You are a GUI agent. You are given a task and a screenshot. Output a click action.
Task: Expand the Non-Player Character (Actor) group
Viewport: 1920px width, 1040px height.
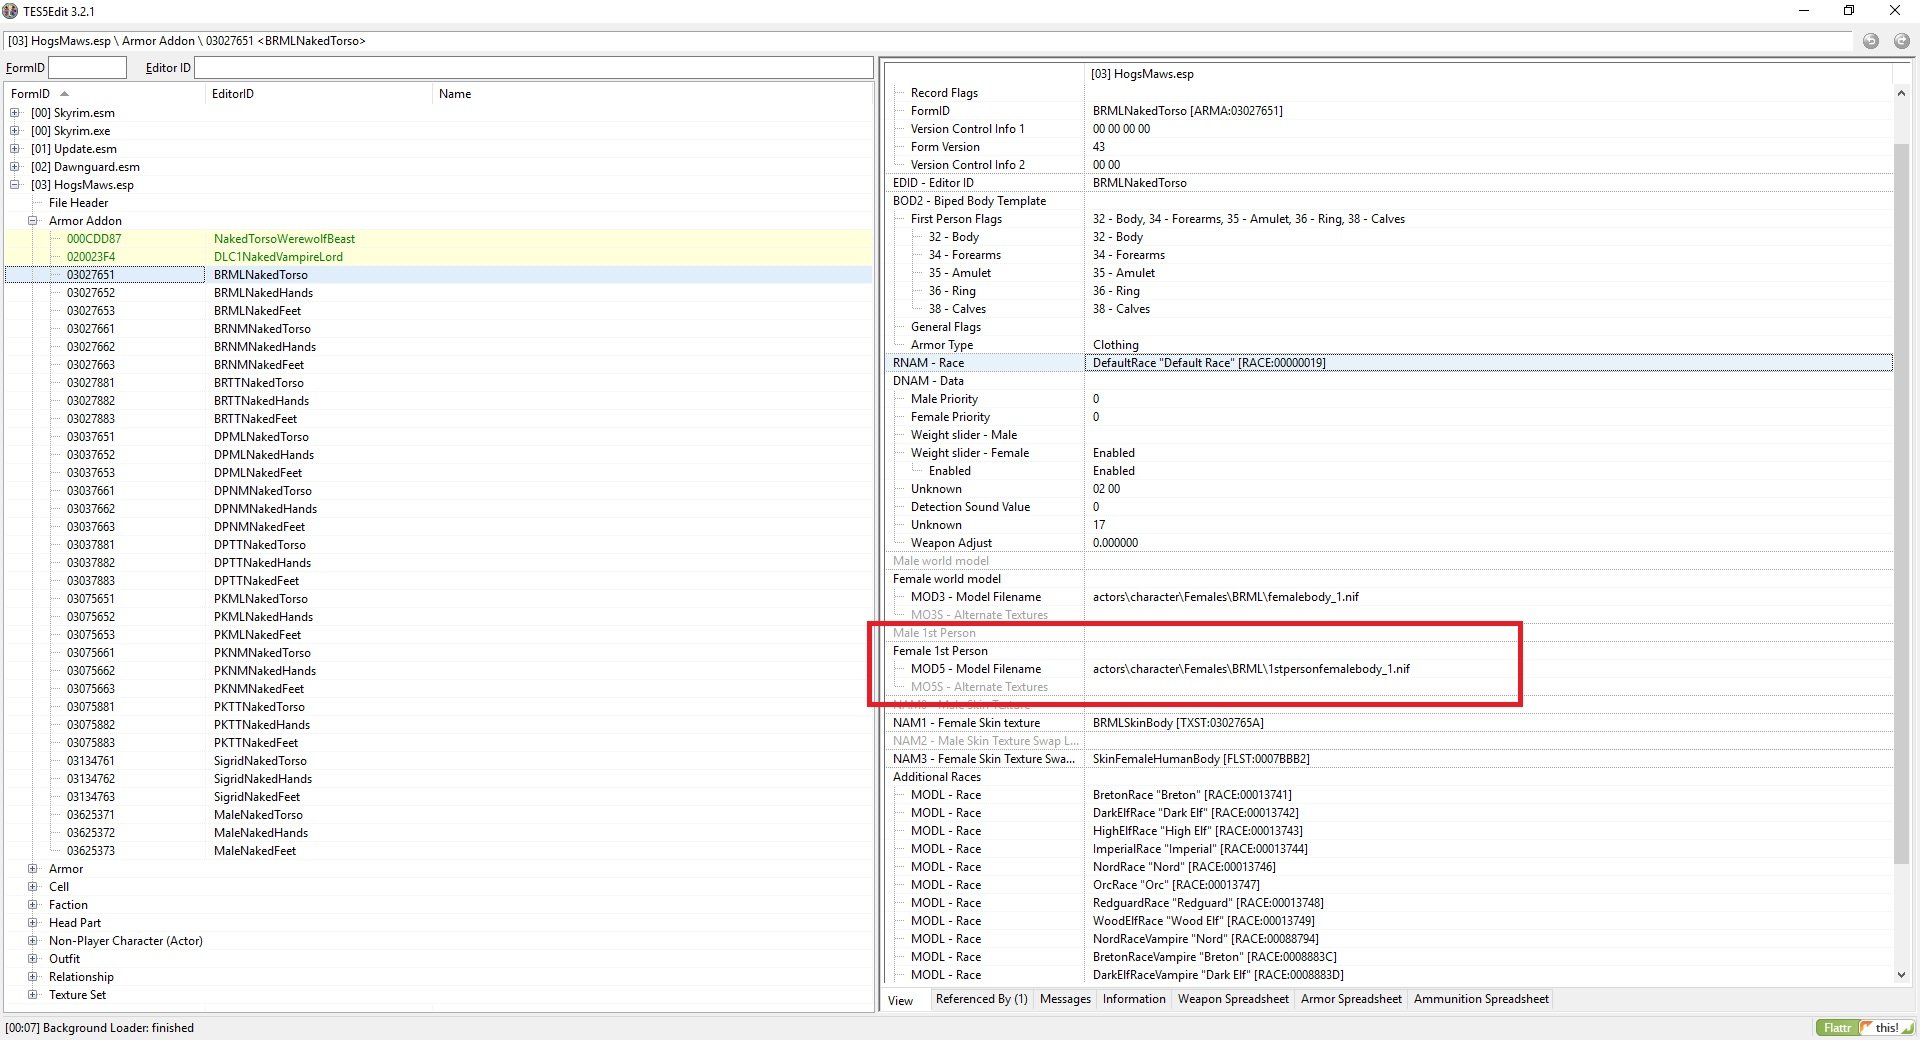click(33, 941)
